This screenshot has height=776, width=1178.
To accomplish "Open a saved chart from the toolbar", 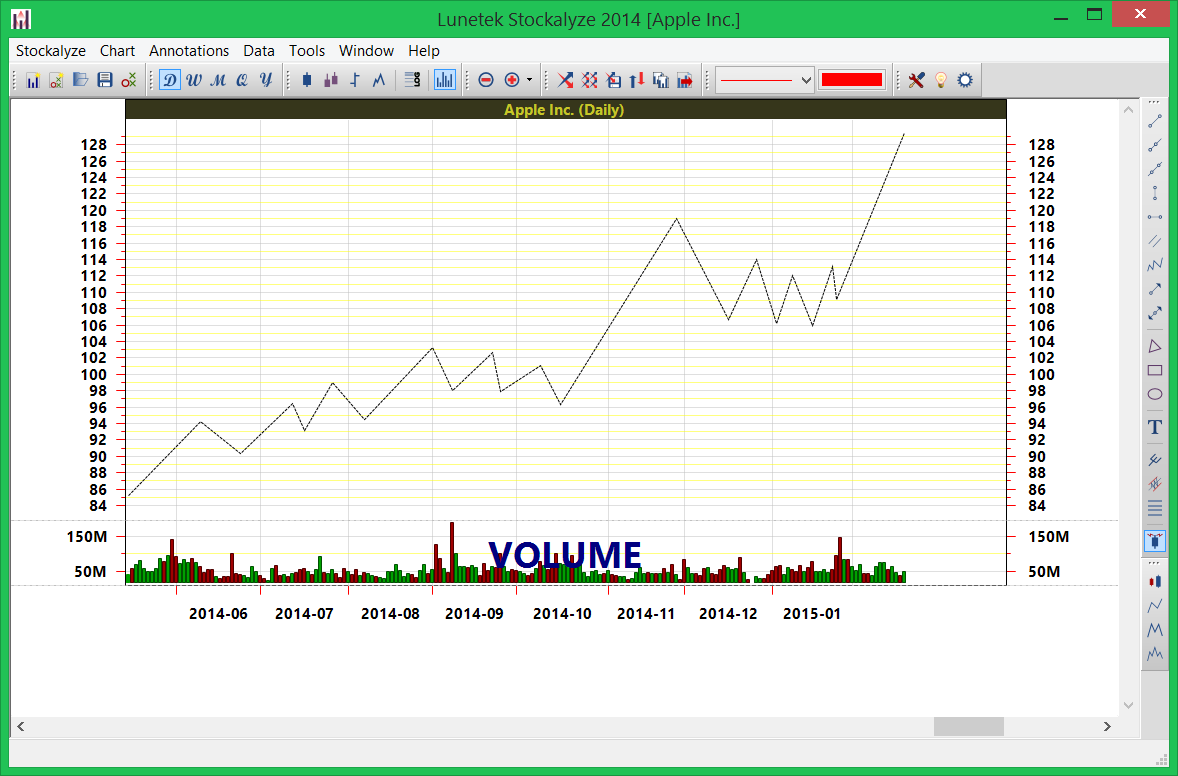I will point(80,79).
